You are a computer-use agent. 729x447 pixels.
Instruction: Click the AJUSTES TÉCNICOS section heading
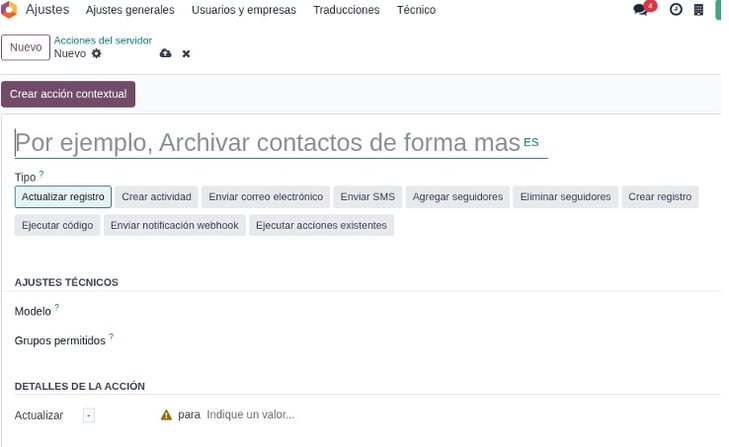pos(66,282)
